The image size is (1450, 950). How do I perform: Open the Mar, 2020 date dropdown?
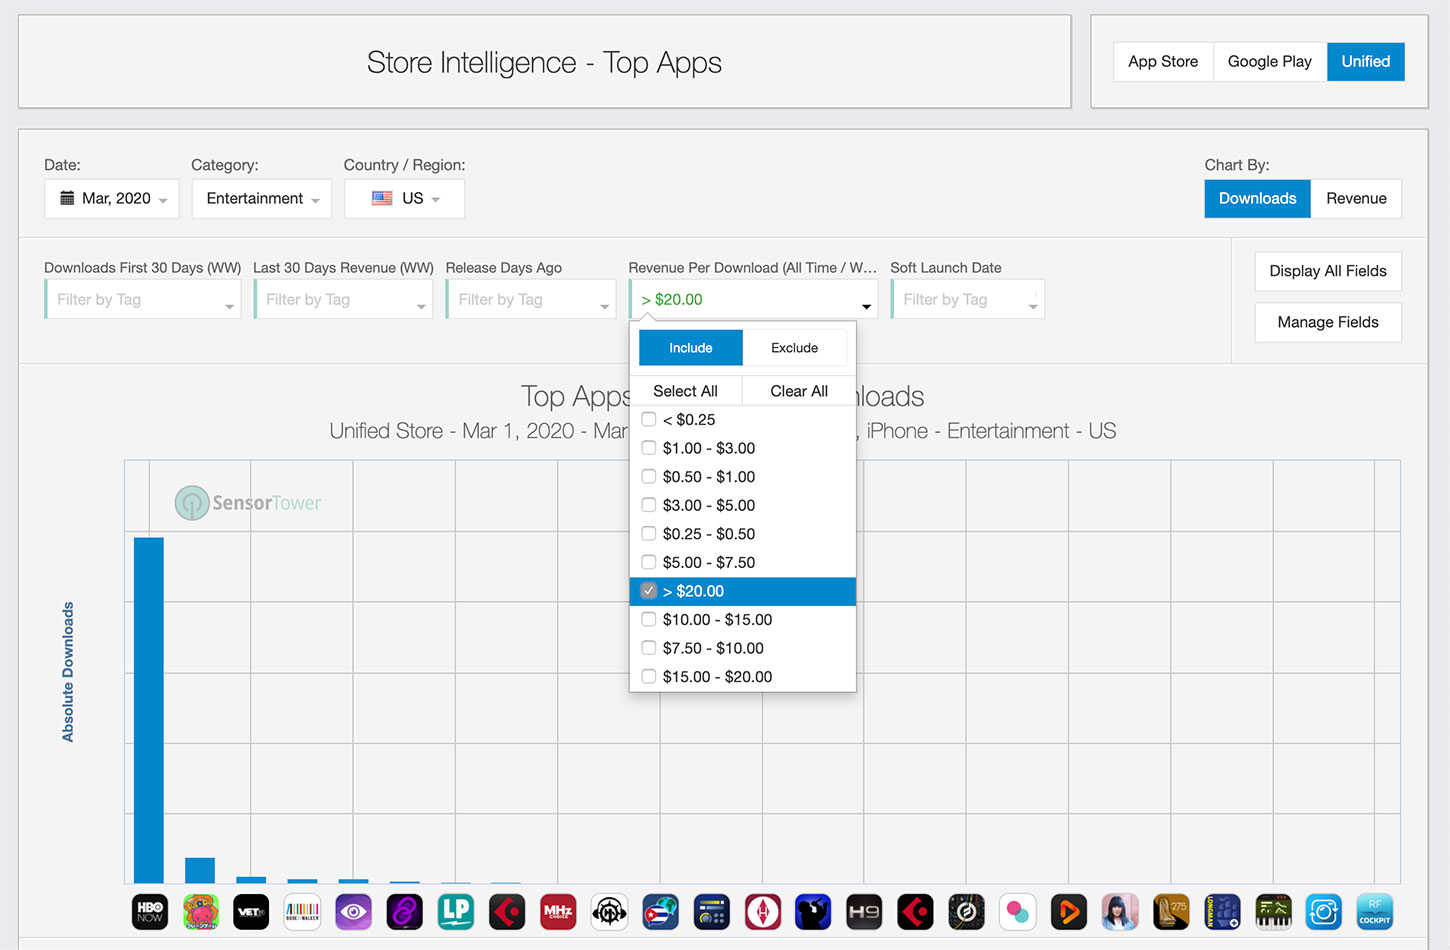(x=112, y=198)
